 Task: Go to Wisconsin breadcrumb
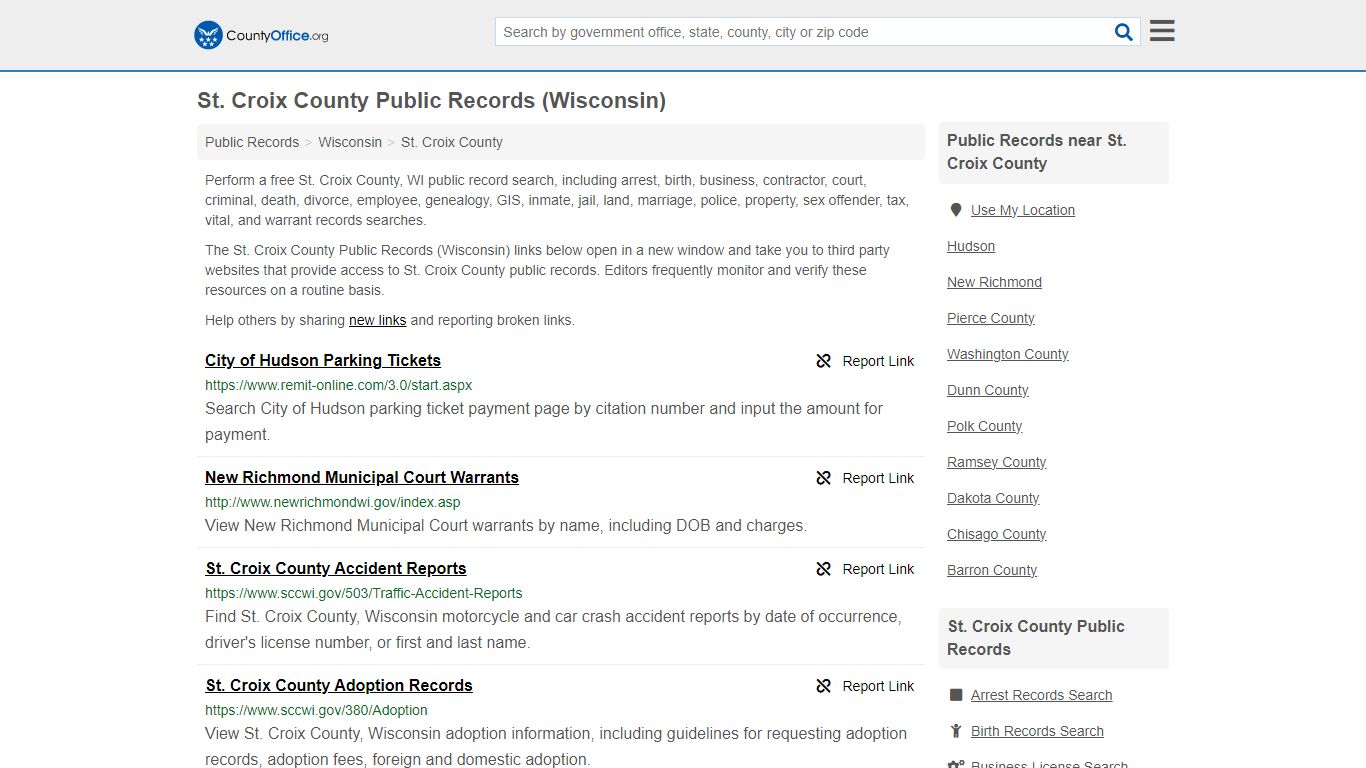point(350,142)
